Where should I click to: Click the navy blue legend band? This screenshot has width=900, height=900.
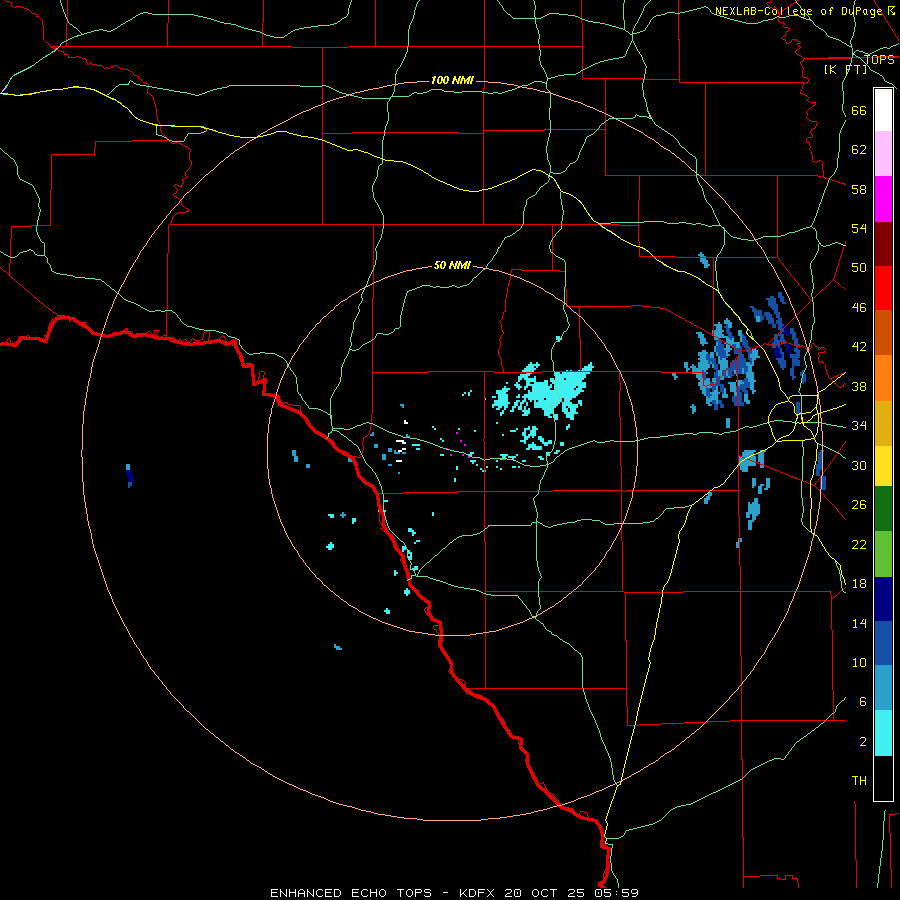pyautogui.click(x=883, y=599)
